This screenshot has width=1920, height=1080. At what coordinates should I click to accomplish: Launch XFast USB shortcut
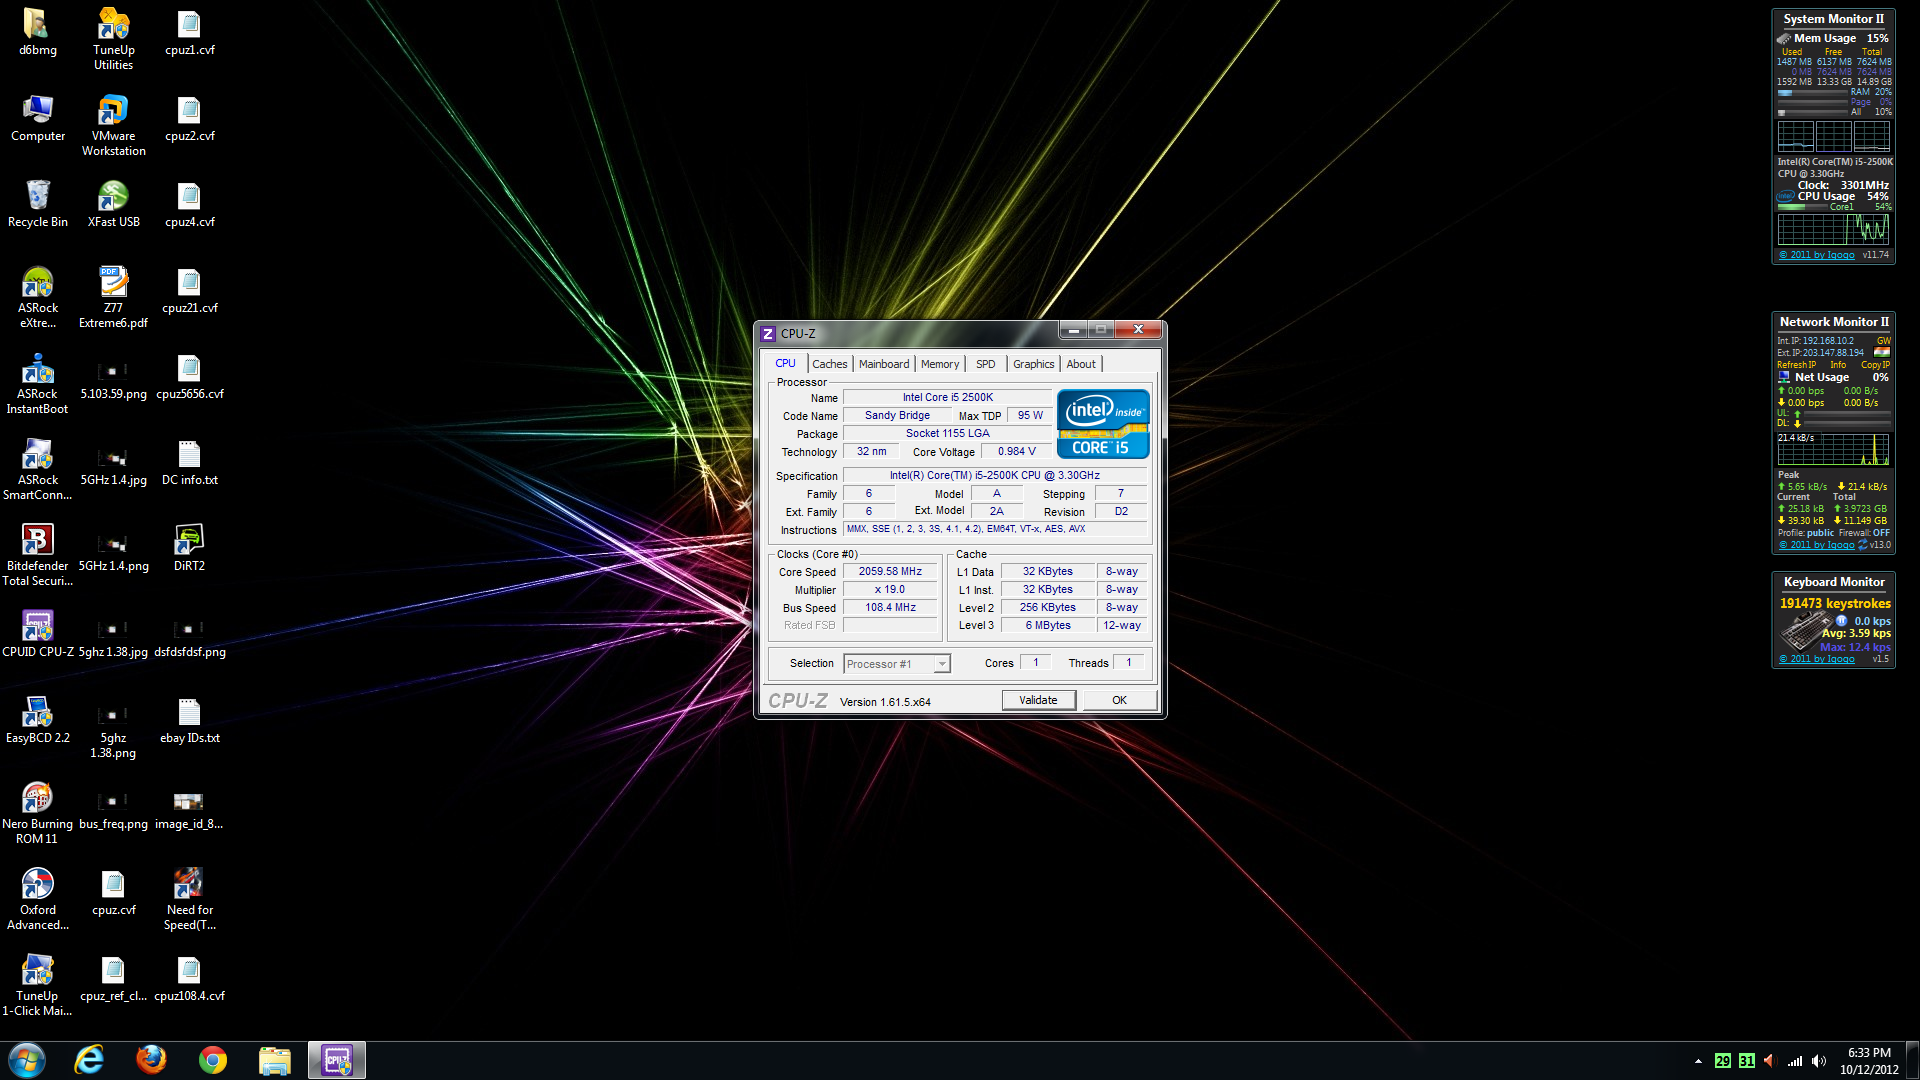pyautogui.click(x=113, y=204)
